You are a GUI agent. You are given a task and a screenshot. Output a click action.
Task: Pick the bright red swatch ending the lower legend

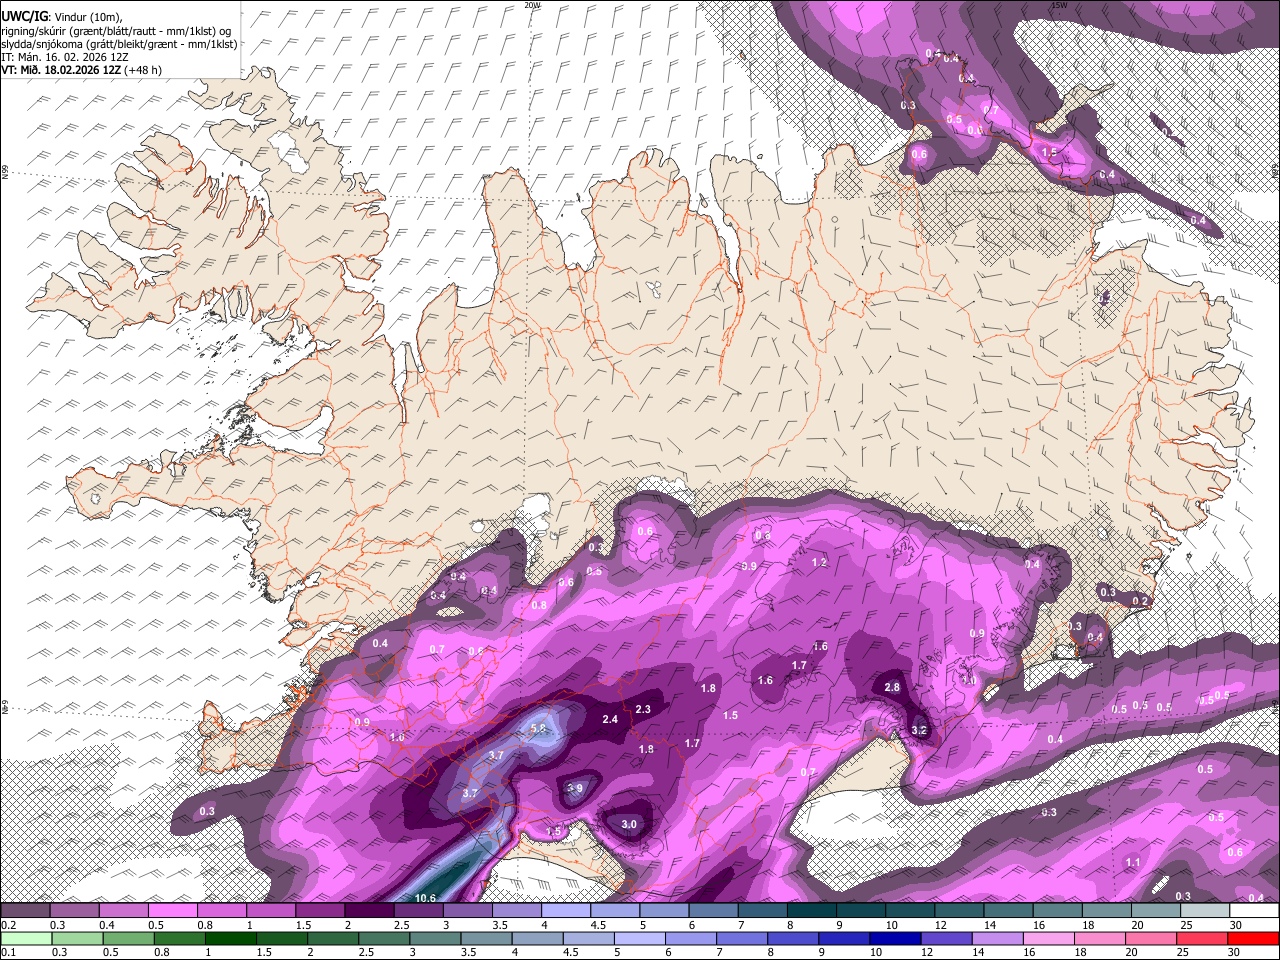[1253, 938]
